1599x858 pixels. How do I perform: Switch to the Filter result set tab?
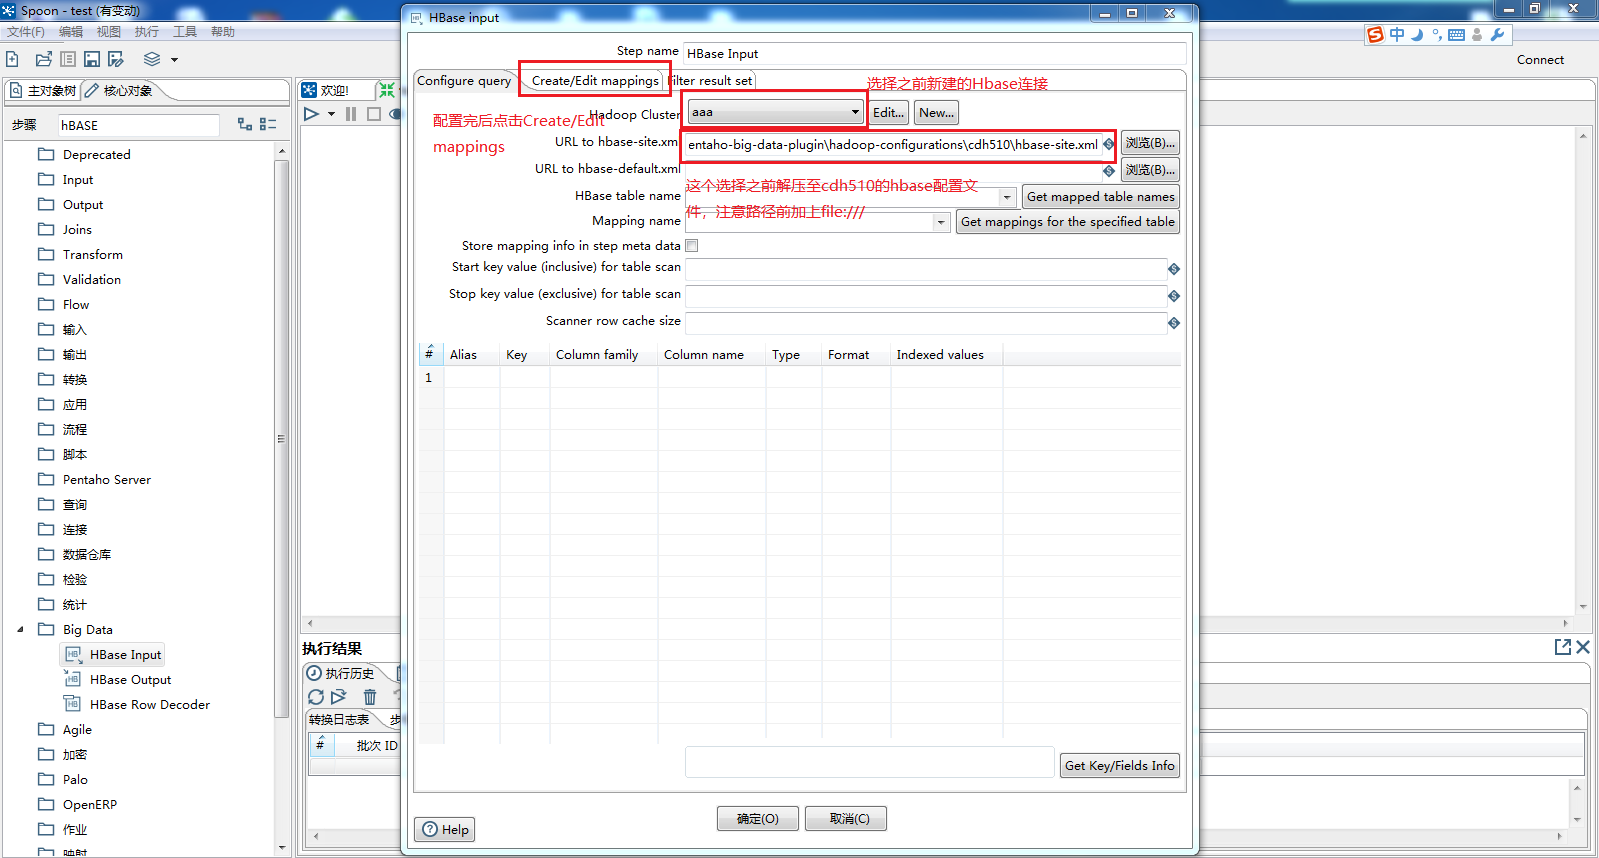[x=711, y=81]
